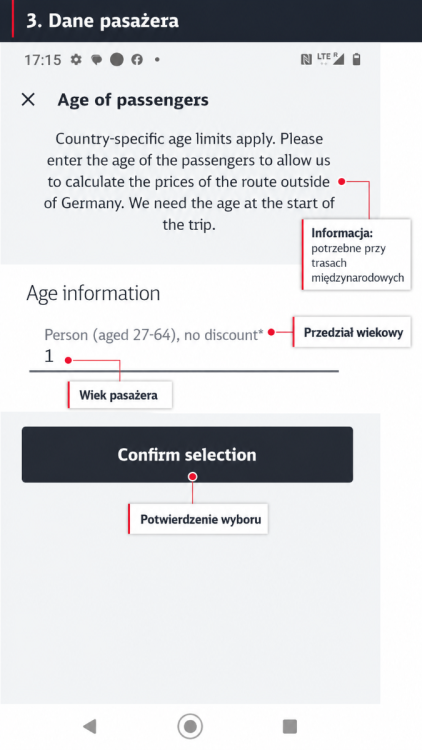422x750 pixels.
Task: Tap the settings gear status icon
Action: coord(76,59)
